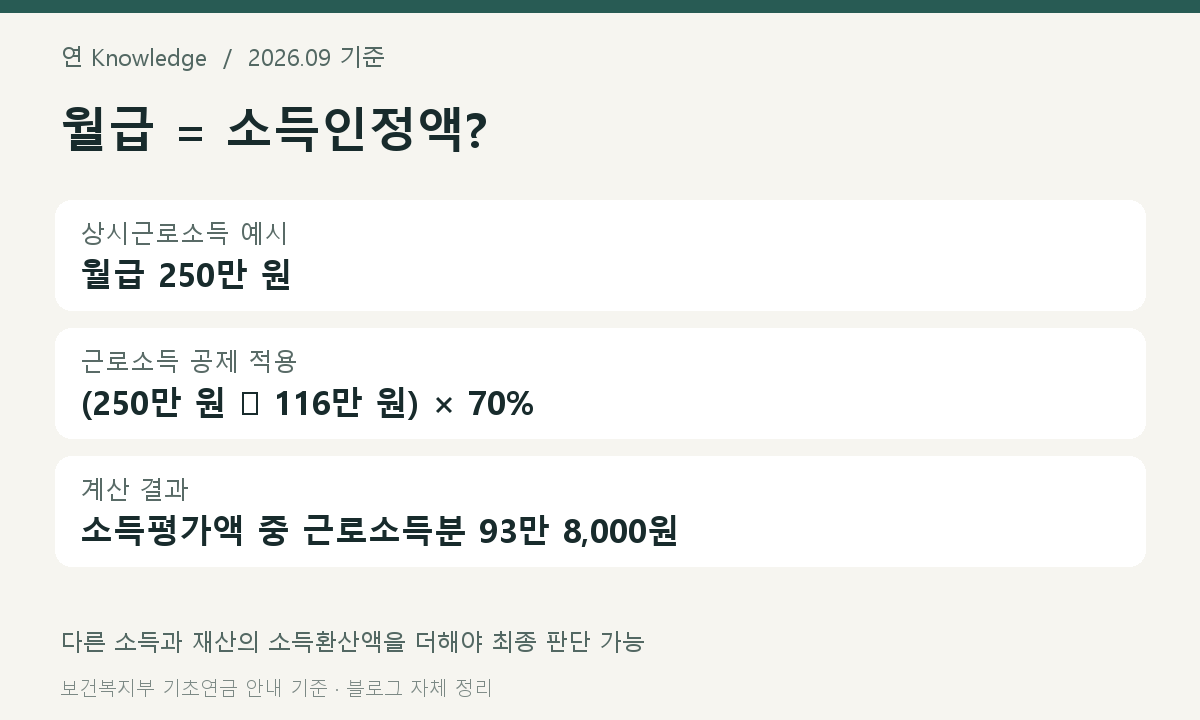This screenshot has width=1200, height=720.
Task: Click the '연 Knowledge' brand label
Action: (134, 58)
